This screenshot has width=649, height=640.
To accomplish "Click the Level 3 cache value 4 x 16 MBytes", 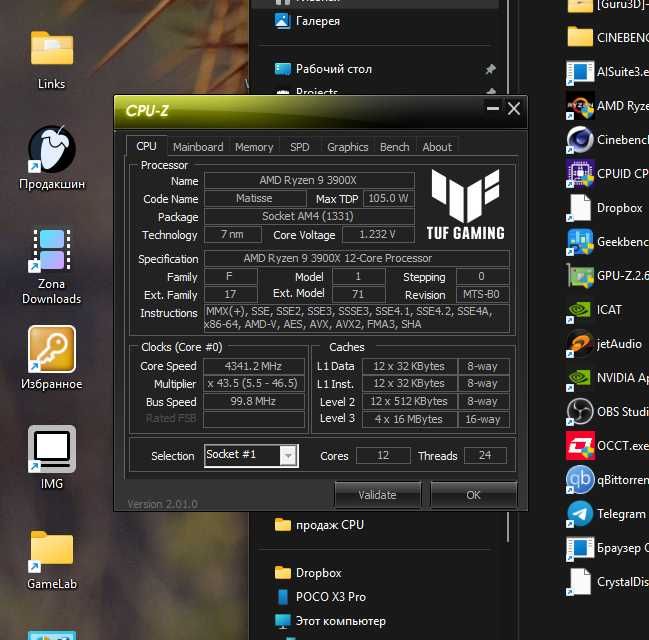I will coord(410,419).
